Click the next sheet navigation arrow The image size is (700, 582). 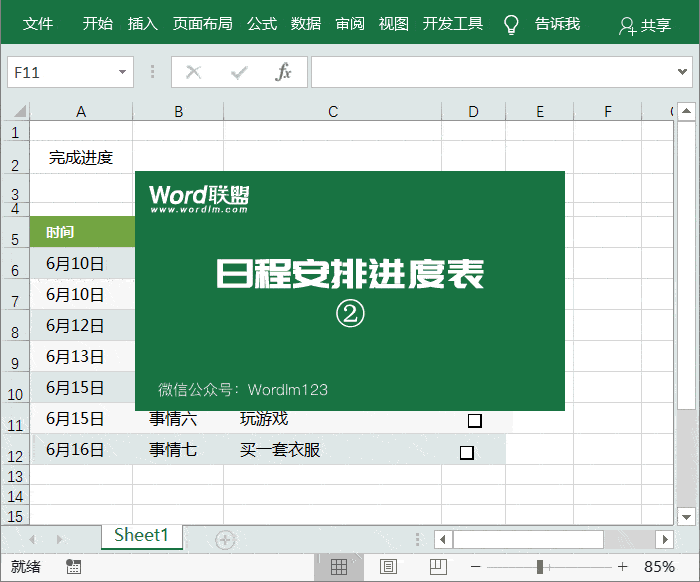(x=59, y=540)
